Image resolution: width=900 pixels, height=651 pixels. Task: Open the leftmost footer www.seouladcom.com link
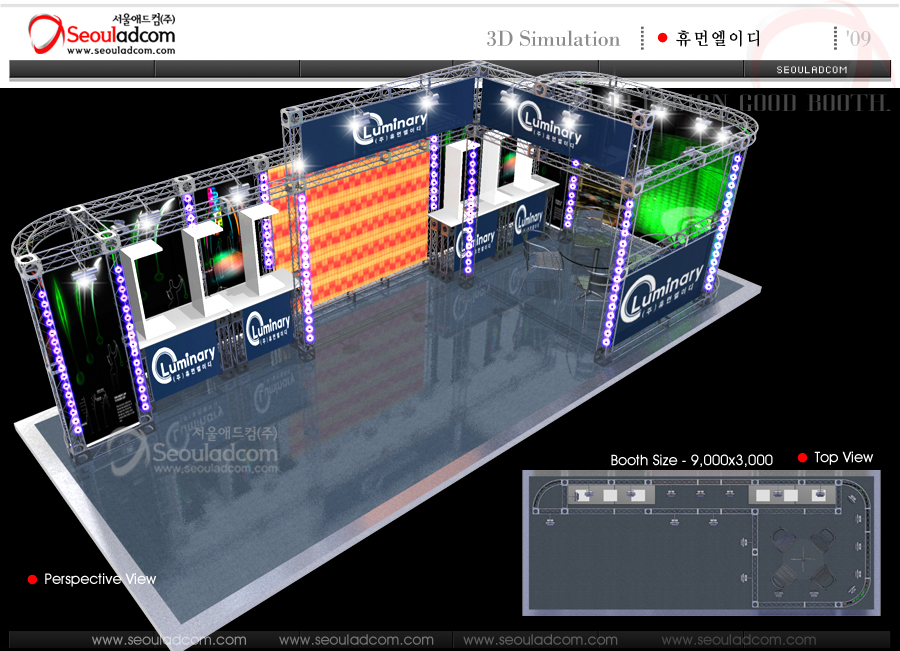click(169, 640)
